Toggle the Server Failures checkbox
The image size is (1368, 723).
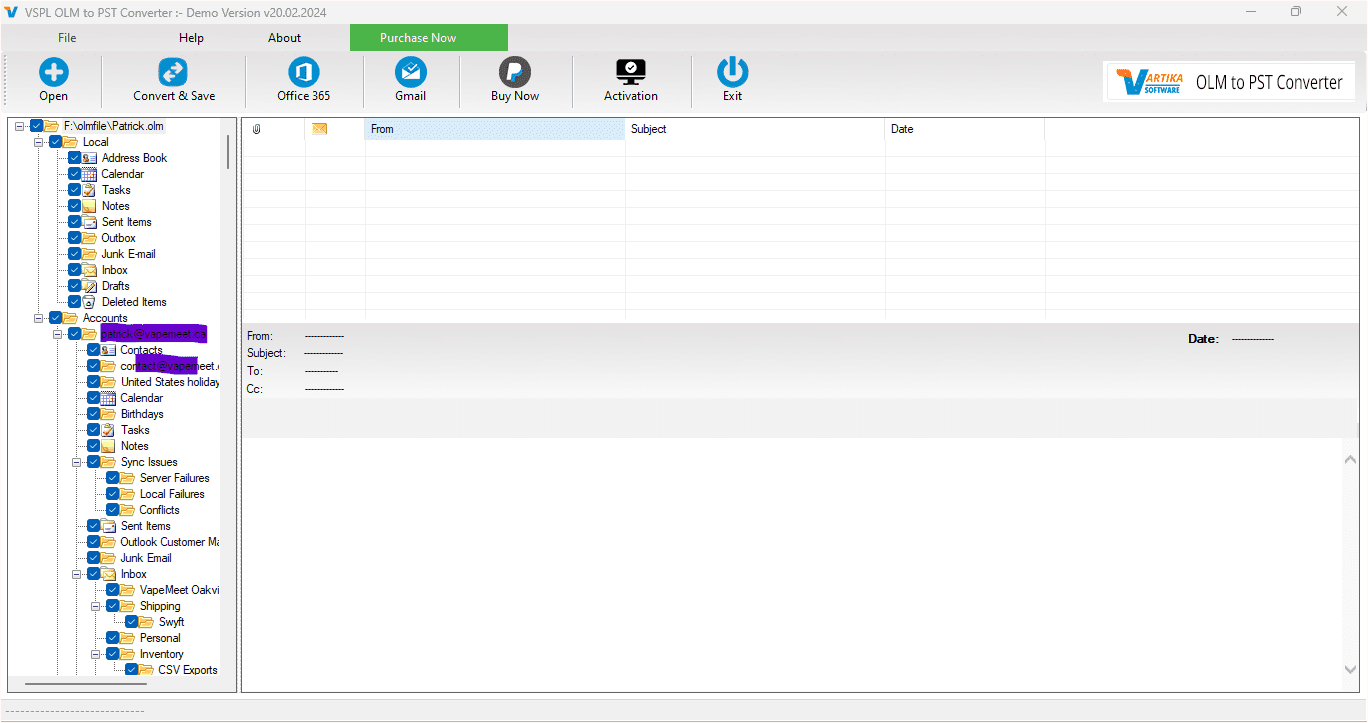(x=113, y=478)
